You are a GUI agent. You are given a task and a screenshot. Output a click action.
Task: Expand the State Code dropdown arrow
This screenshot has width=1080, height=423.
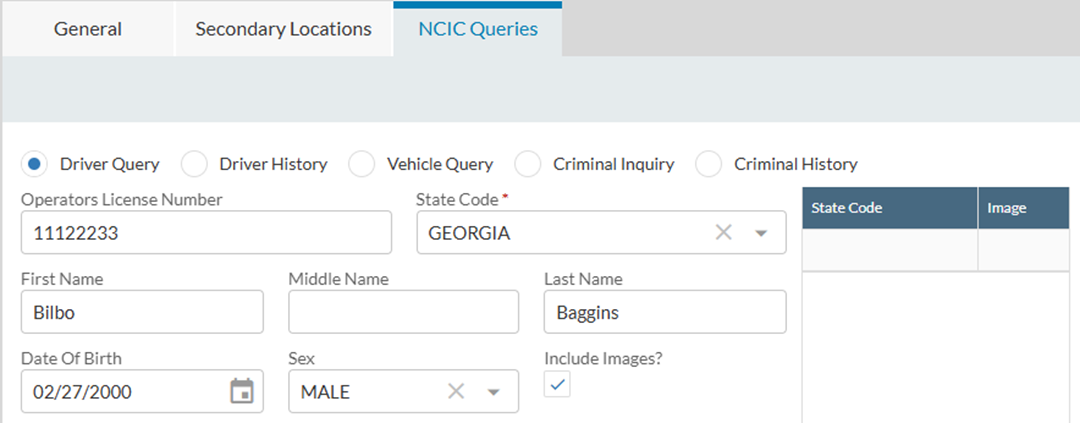(x=761, y=233)
